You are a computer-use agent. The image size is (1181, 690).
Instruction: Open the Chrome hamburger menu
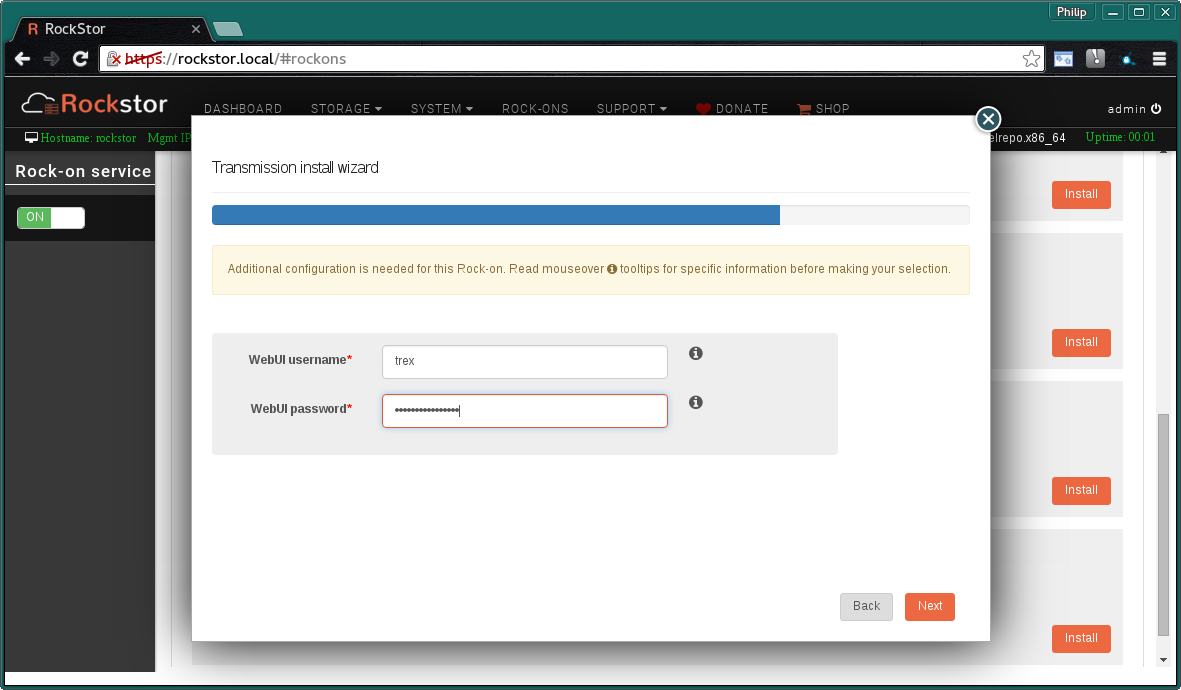pos(1159,59)
